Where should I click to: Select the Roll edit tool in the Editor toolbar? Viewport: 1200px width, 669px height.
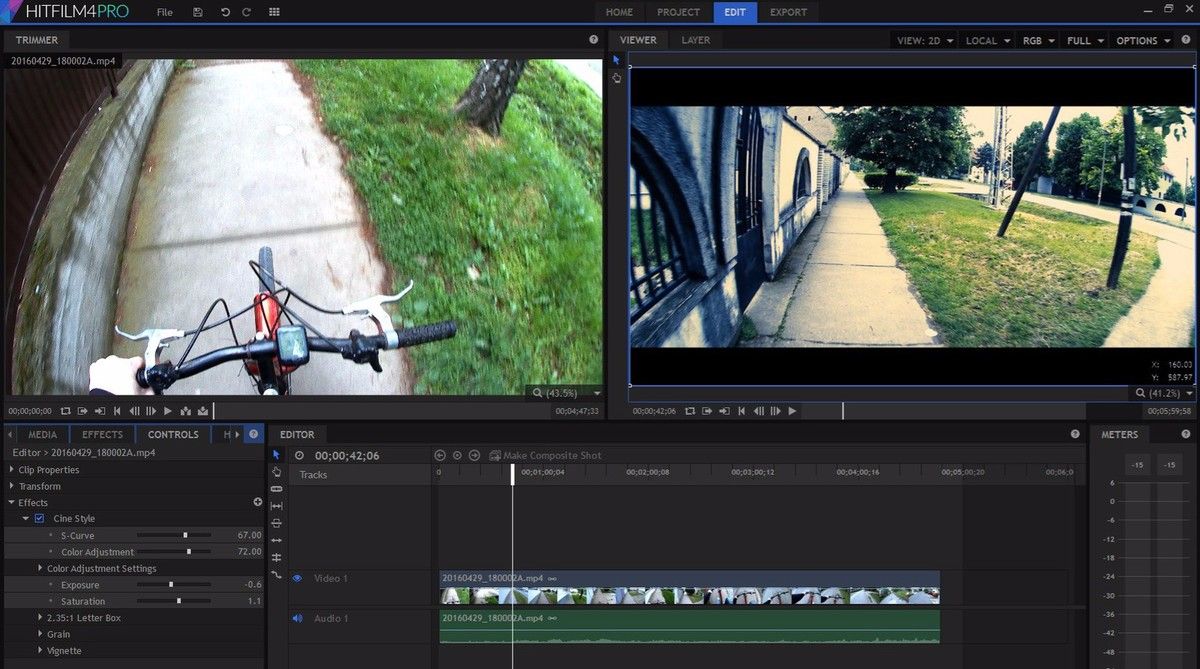[277, 557]
